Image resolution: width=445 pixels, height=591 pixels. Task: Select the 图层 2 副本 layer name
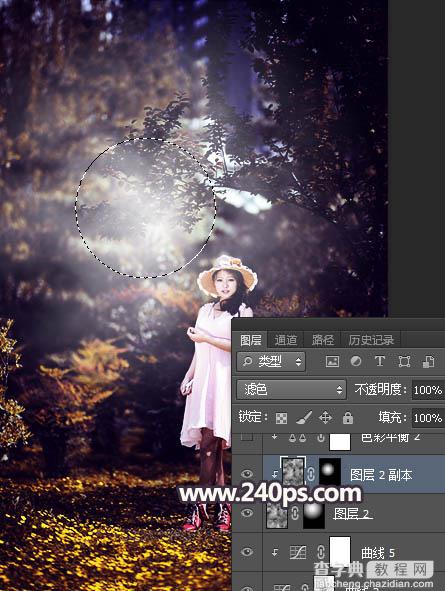tap(381, 475)
